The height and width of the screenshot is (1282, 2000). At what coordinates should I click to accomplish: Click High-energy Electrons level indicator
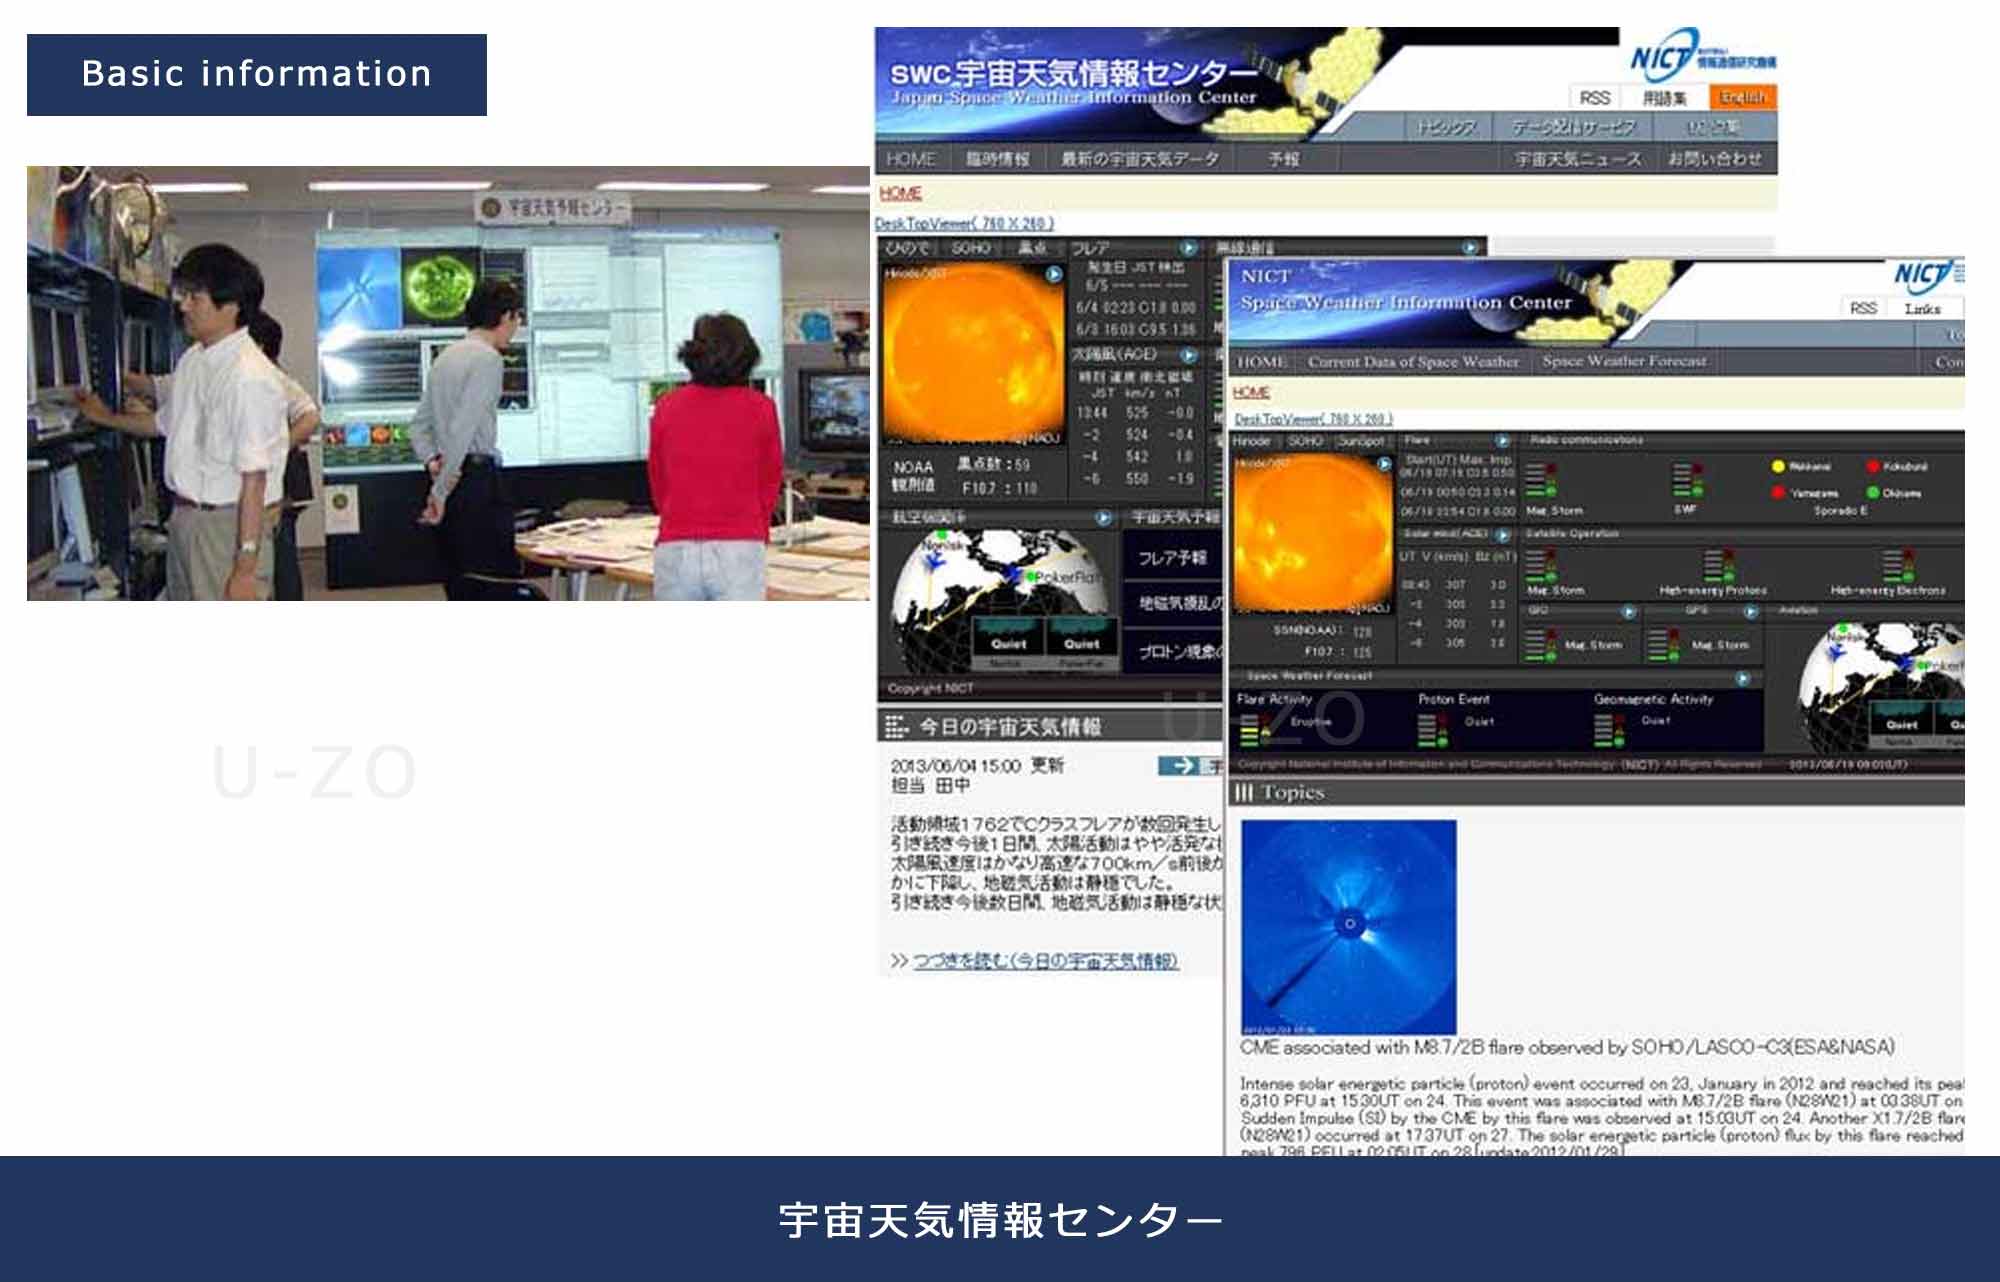1897,565
